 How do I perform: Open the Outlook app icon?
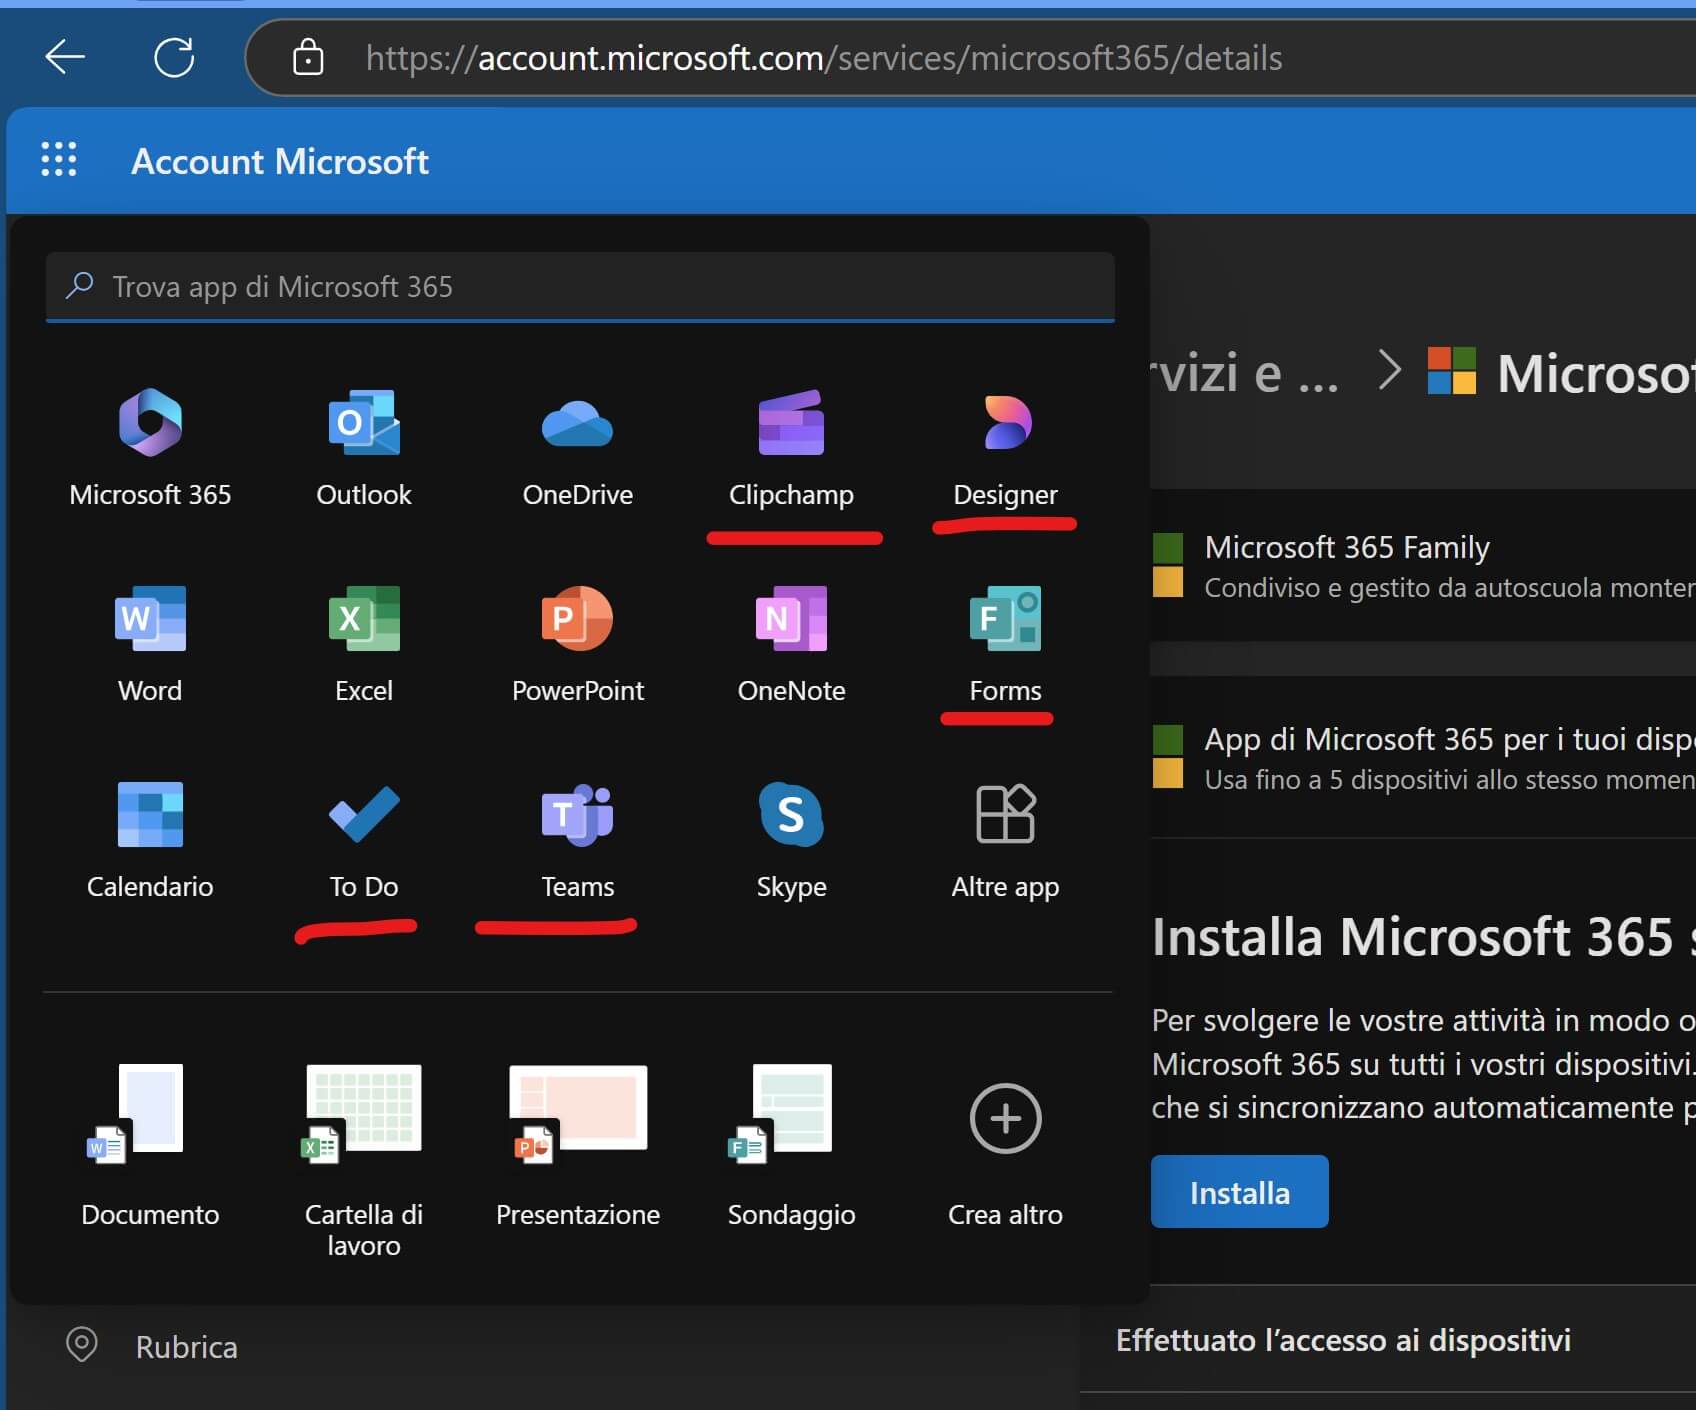(x=363, y=423)
